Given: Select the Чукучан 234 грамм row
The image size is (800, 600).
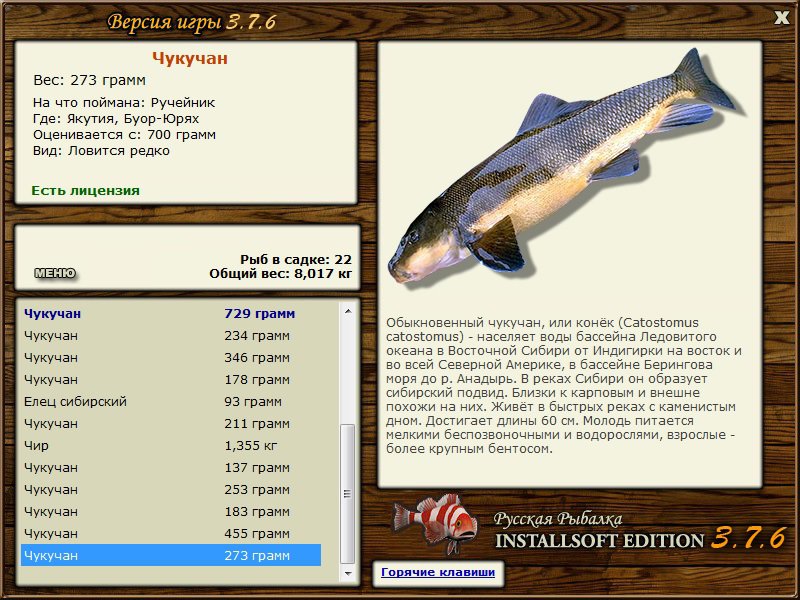Looking at the screenshot, I should click(x=171, y=336).
